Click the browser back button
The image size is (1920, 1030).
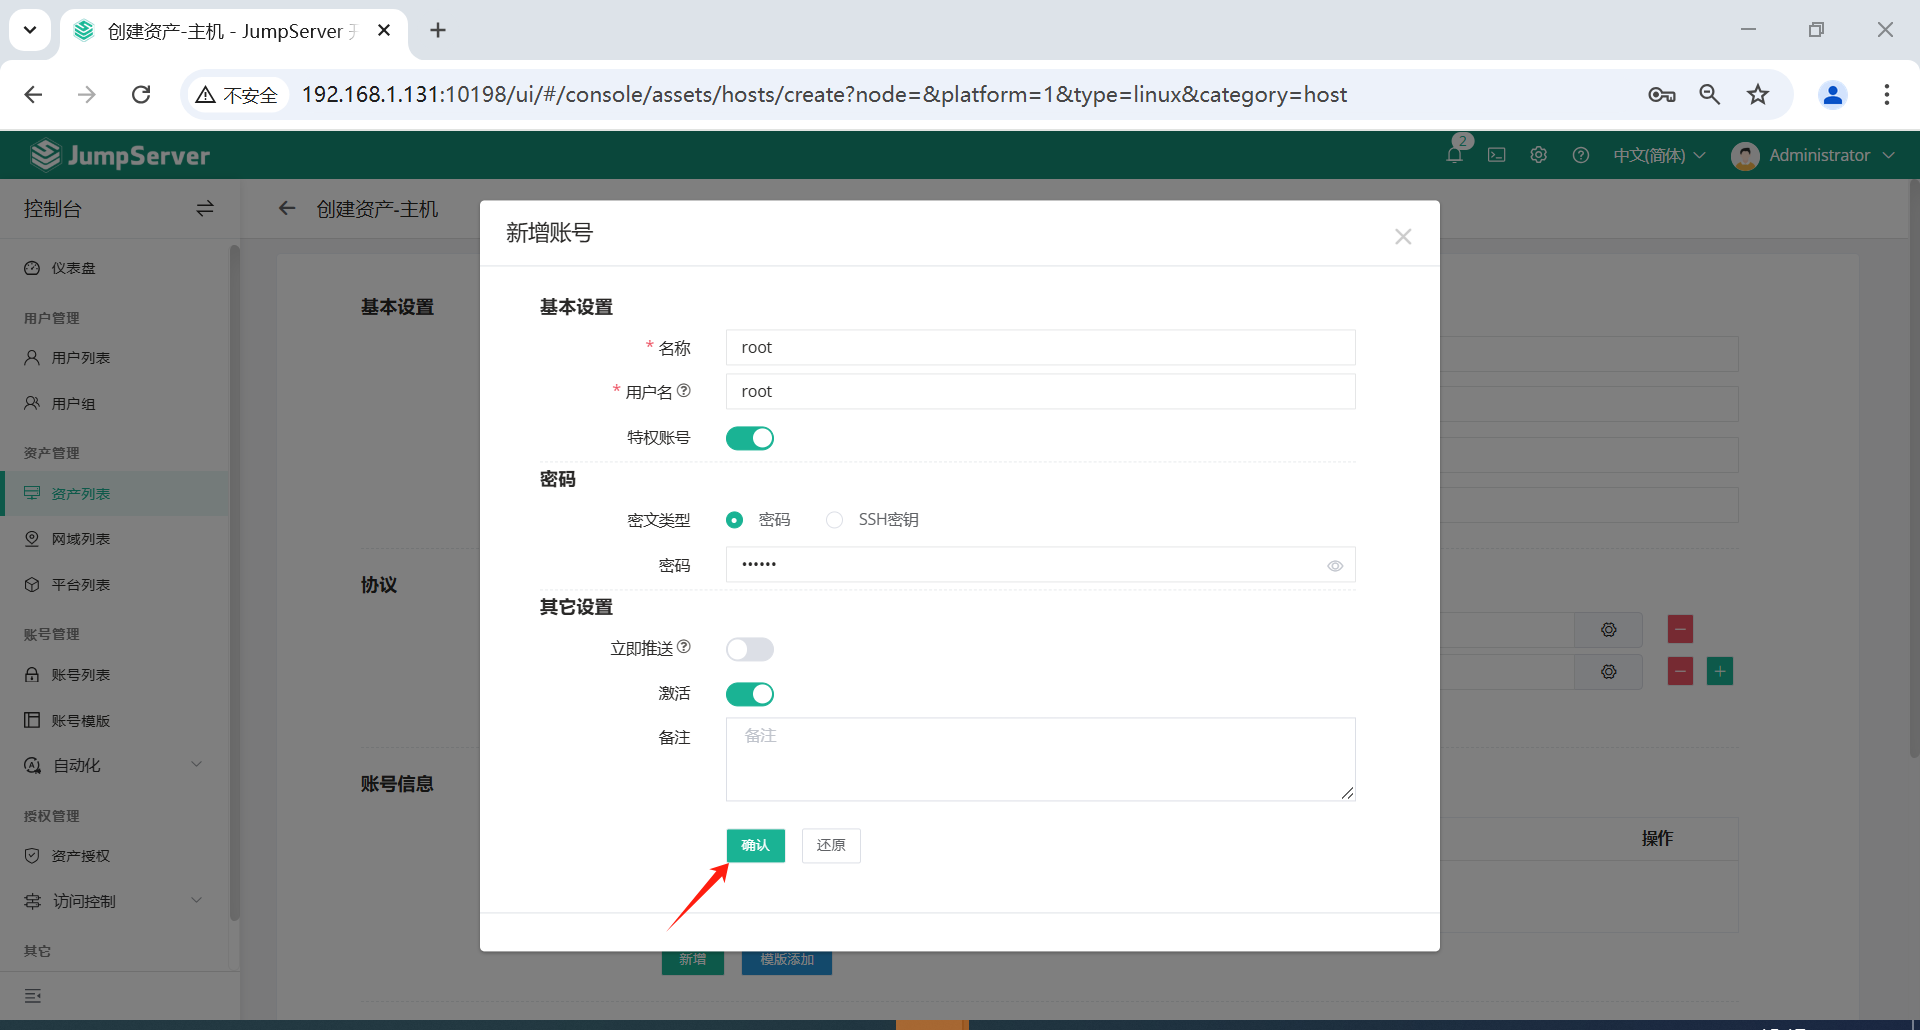coord(33,94)
